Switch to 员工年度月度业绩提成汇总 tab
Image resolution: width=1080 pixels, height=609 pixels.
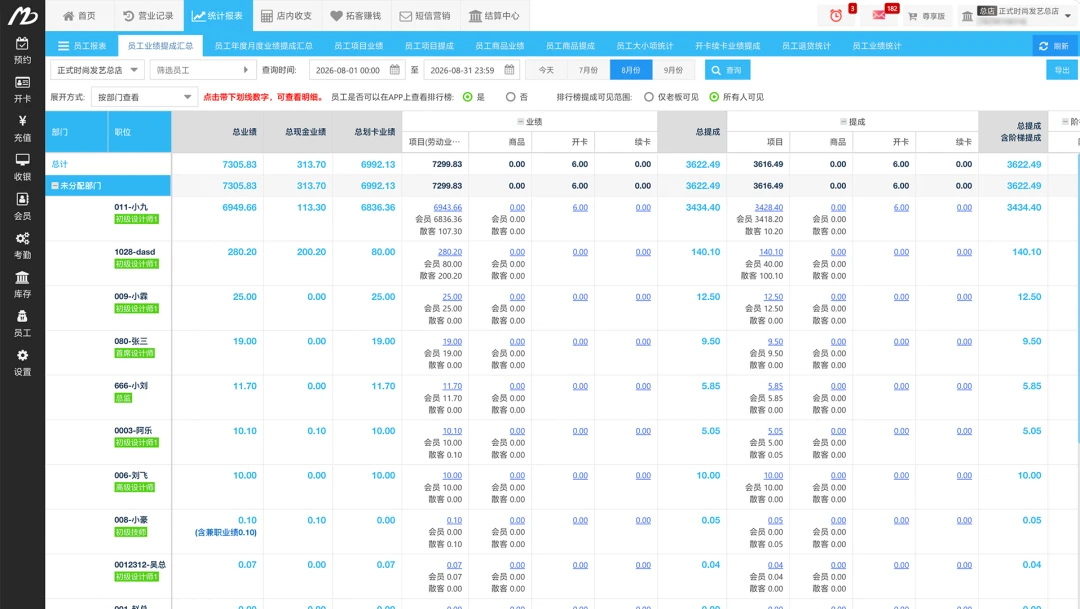point(264,45)
